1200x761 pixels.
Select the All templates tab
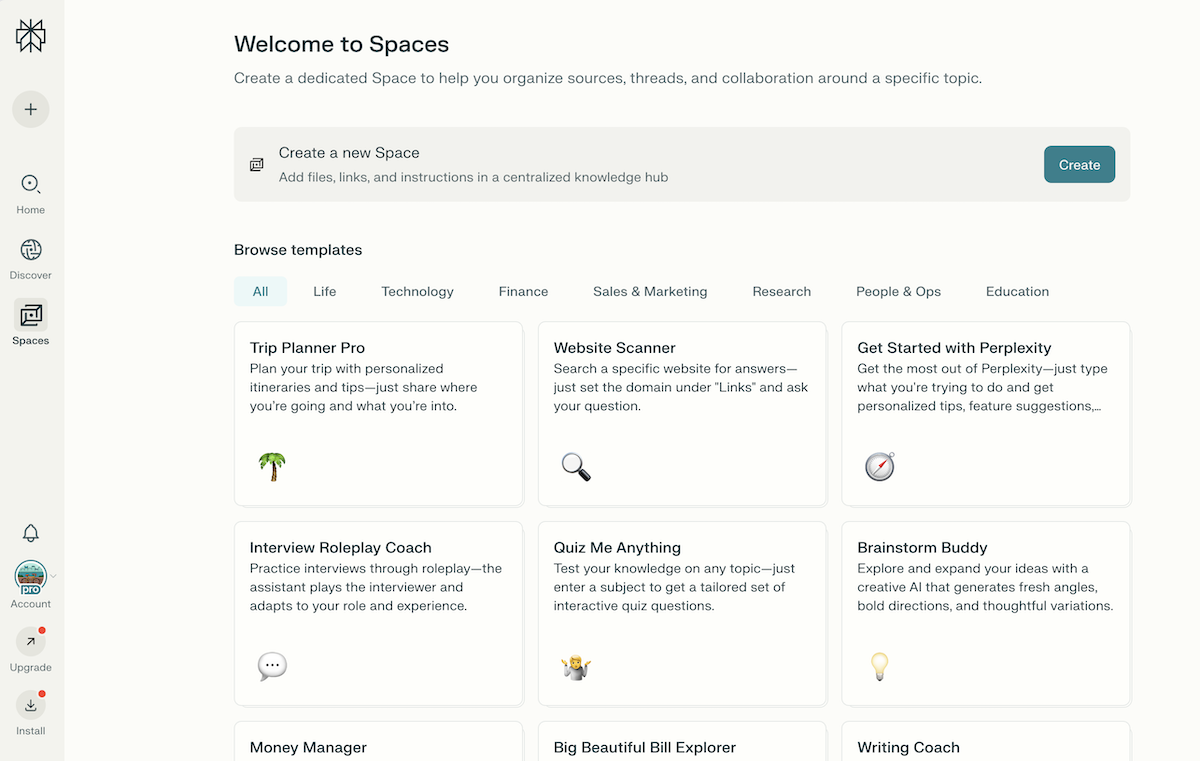[x=260, y=292]
